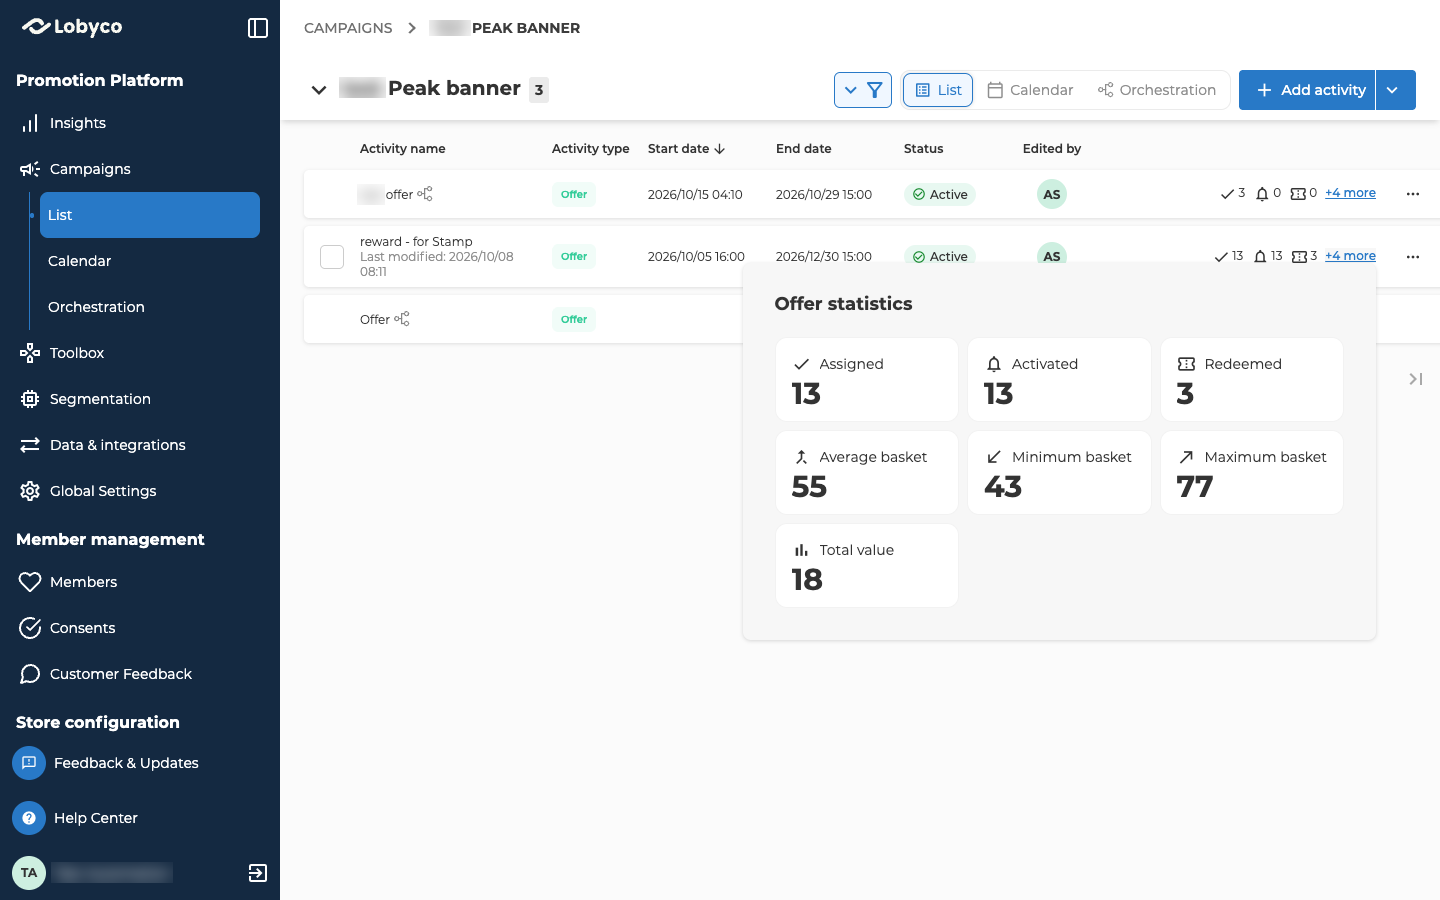Click the Add activity button
This screenshot has width=1440, height=900.
click(1307, 90)
